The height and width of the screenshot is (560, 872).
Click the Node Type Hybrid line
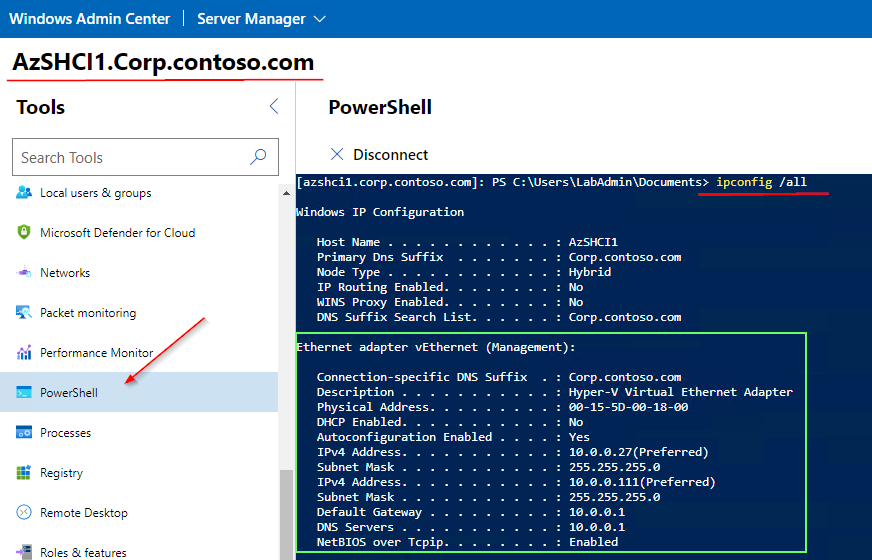(464, 272)
